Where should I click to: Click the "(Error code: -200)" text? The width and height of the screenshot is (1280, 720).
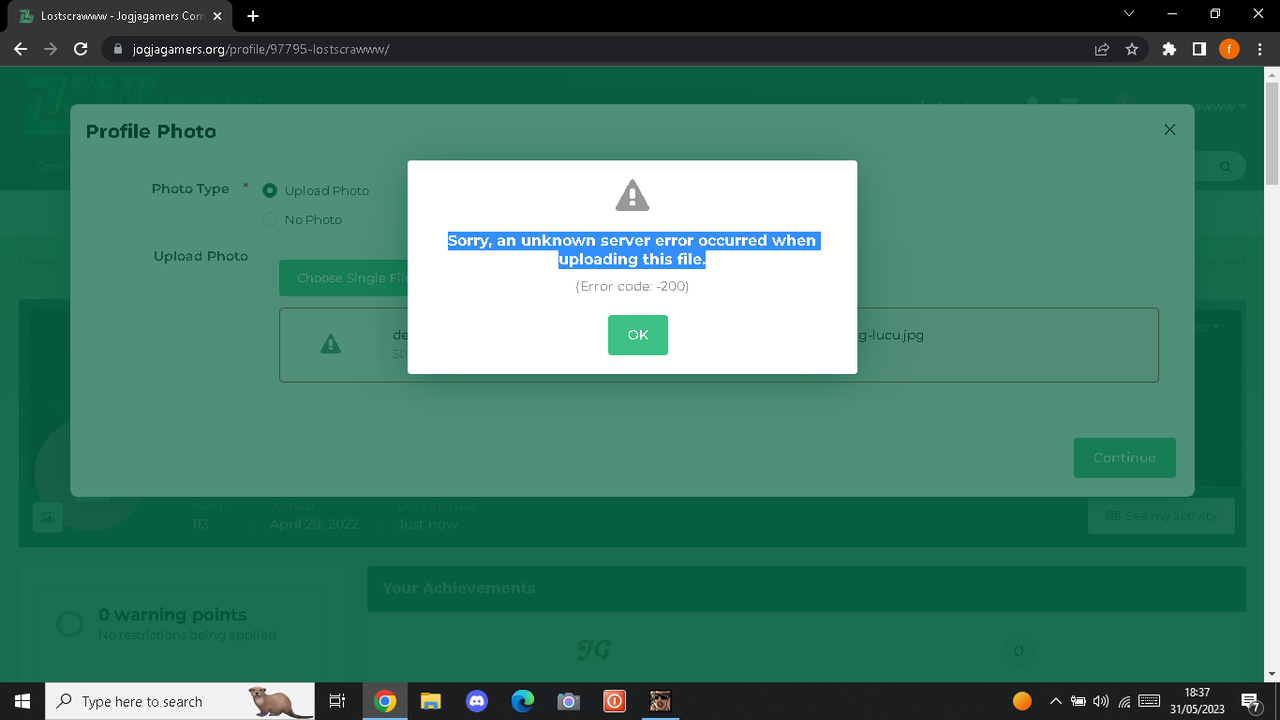pyautogui.click(x=632, y=286)
